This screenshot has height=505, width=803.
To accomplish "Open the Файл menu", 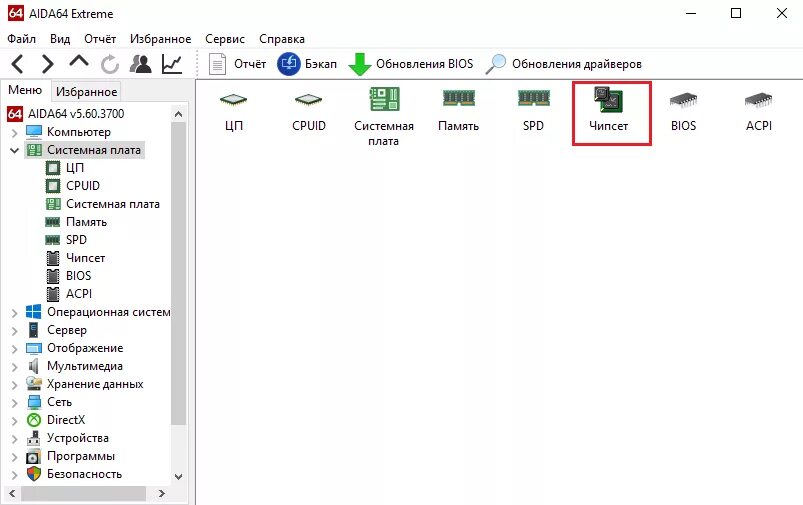I will [x=22, y=39].
